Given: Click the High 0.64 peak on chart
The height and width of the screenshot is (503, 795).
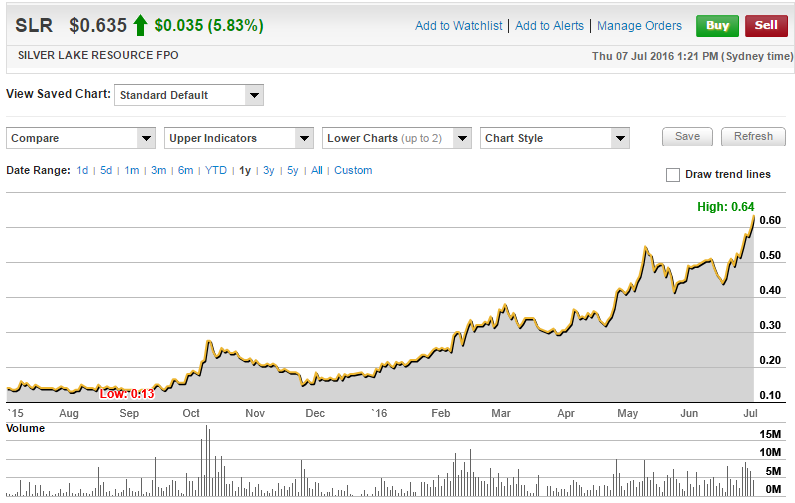Looking at the screenshot, I should [x=752, y=217].
